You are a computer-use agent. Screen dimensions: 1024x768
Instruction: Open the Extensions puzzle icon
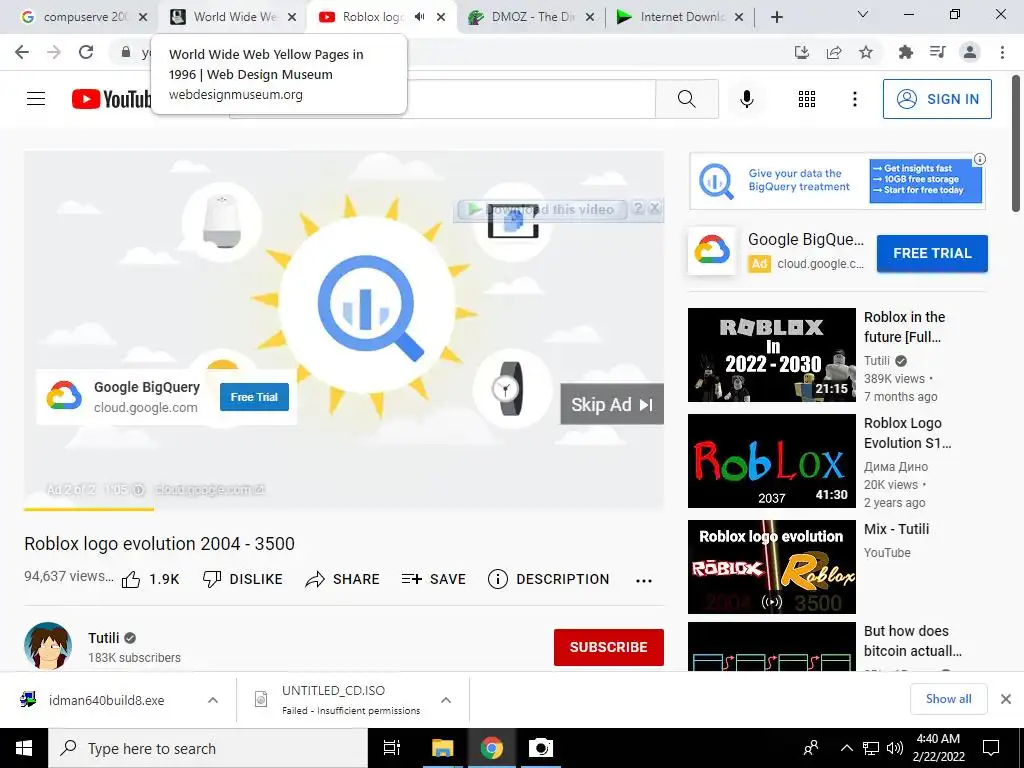[906, 52]
